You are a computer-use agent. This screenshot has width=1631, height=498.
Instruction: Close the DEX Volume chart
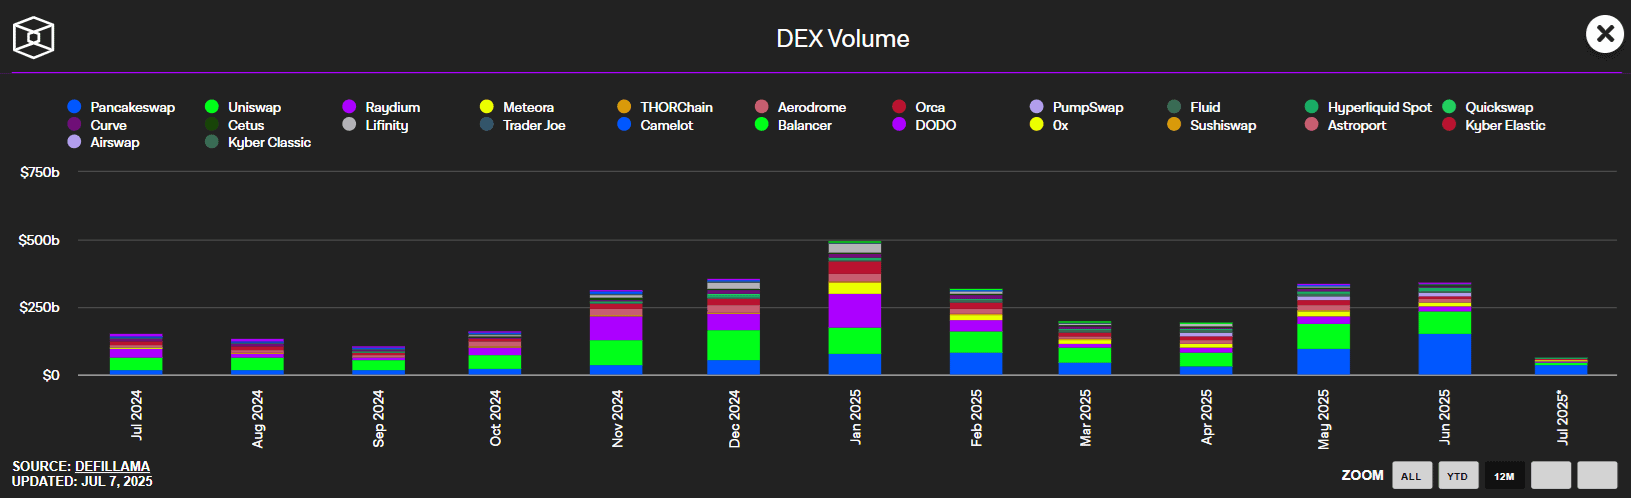(x=1604, y=34)
